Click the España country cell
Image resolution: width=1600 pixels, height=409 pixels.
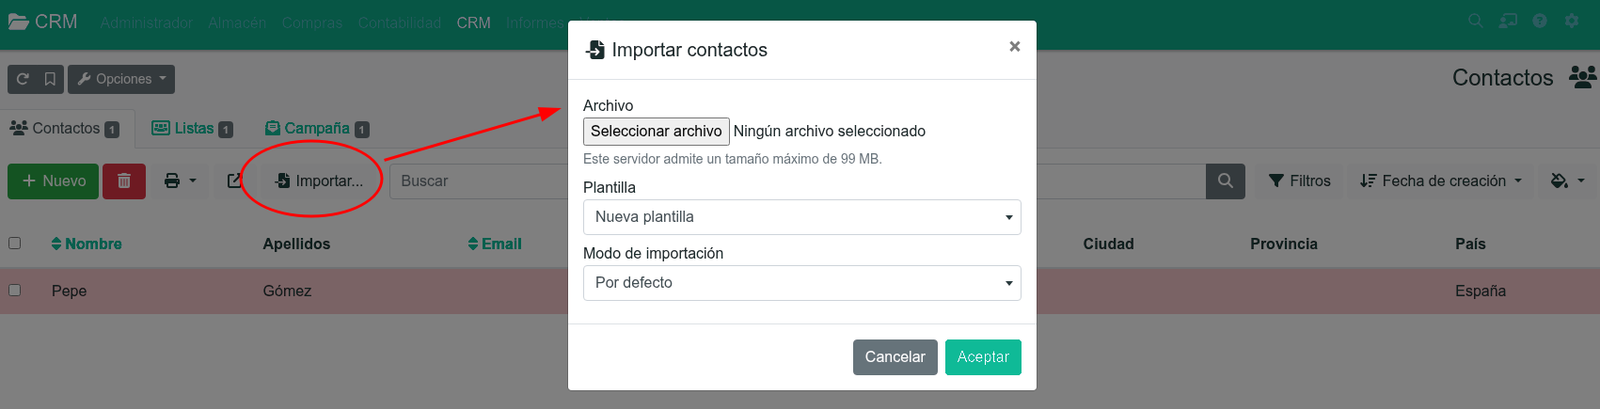(x=1480, y=291)
